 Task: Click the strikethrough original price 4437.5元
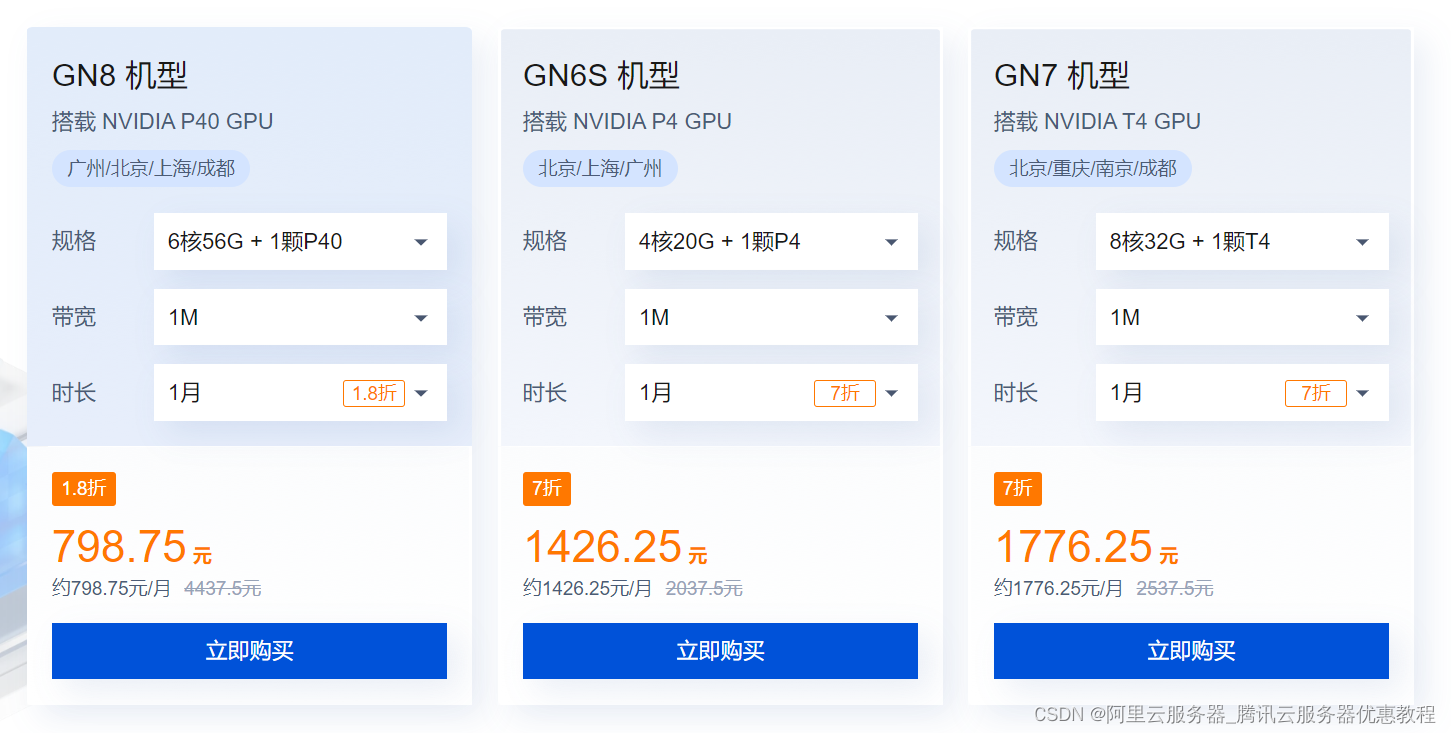[x=223, y=589]
